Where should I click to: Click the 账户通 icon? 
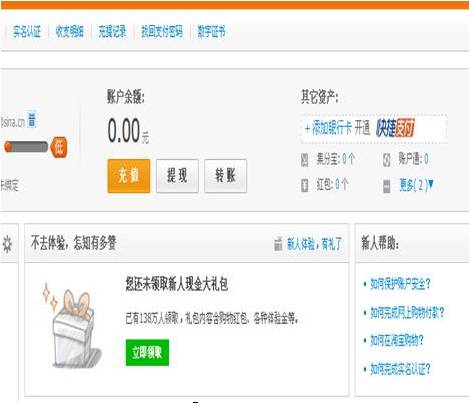386,160
